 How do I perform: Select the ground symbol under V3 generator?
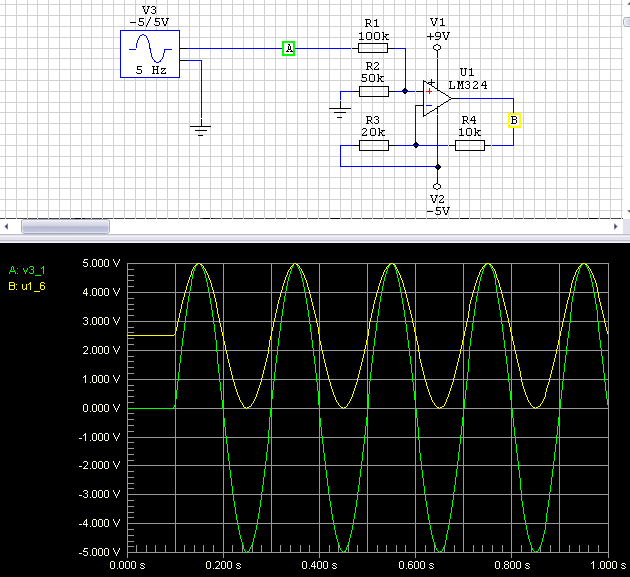click(200, 130)
